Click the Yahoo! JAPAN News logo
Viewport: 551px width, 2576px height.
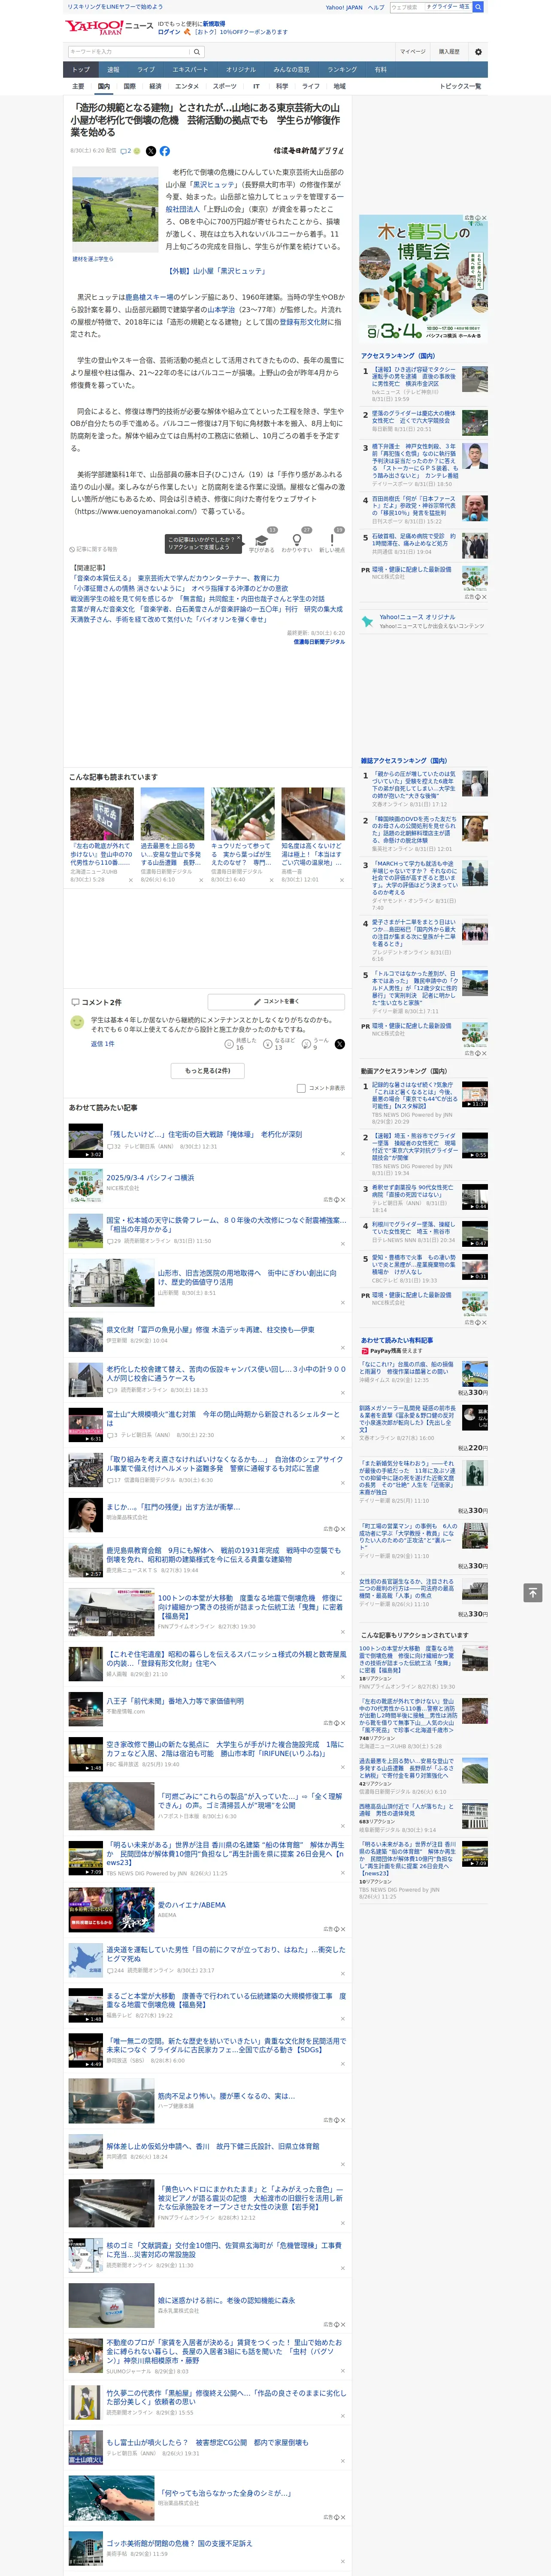tap(109, 27)
